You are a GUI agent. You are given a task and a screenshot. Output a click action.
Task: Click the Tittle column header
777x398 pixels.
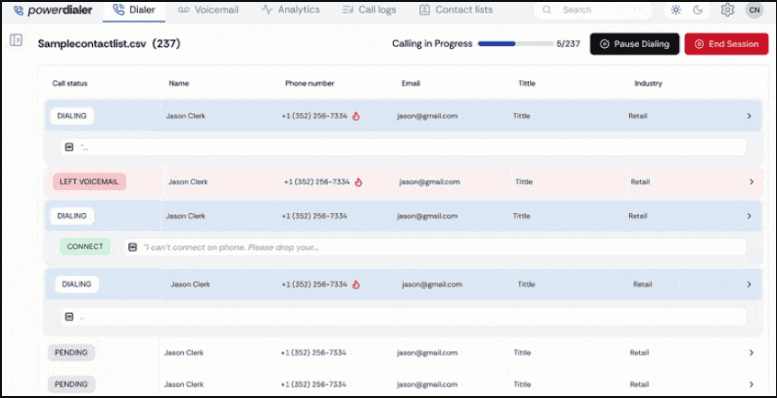tap(526, 83)
